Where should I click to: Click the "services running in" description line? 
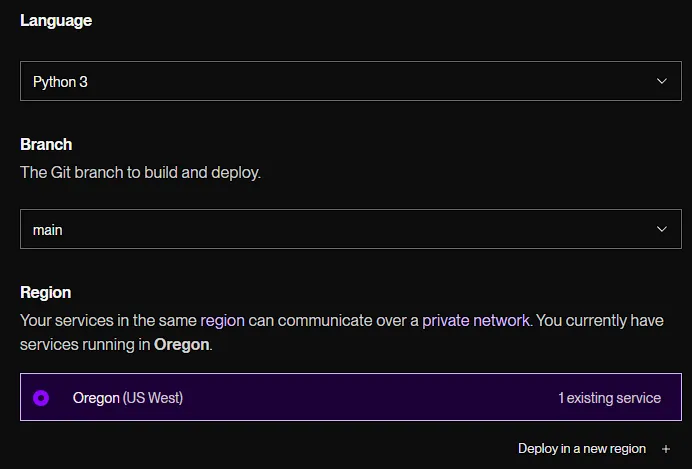coord(85,344)
